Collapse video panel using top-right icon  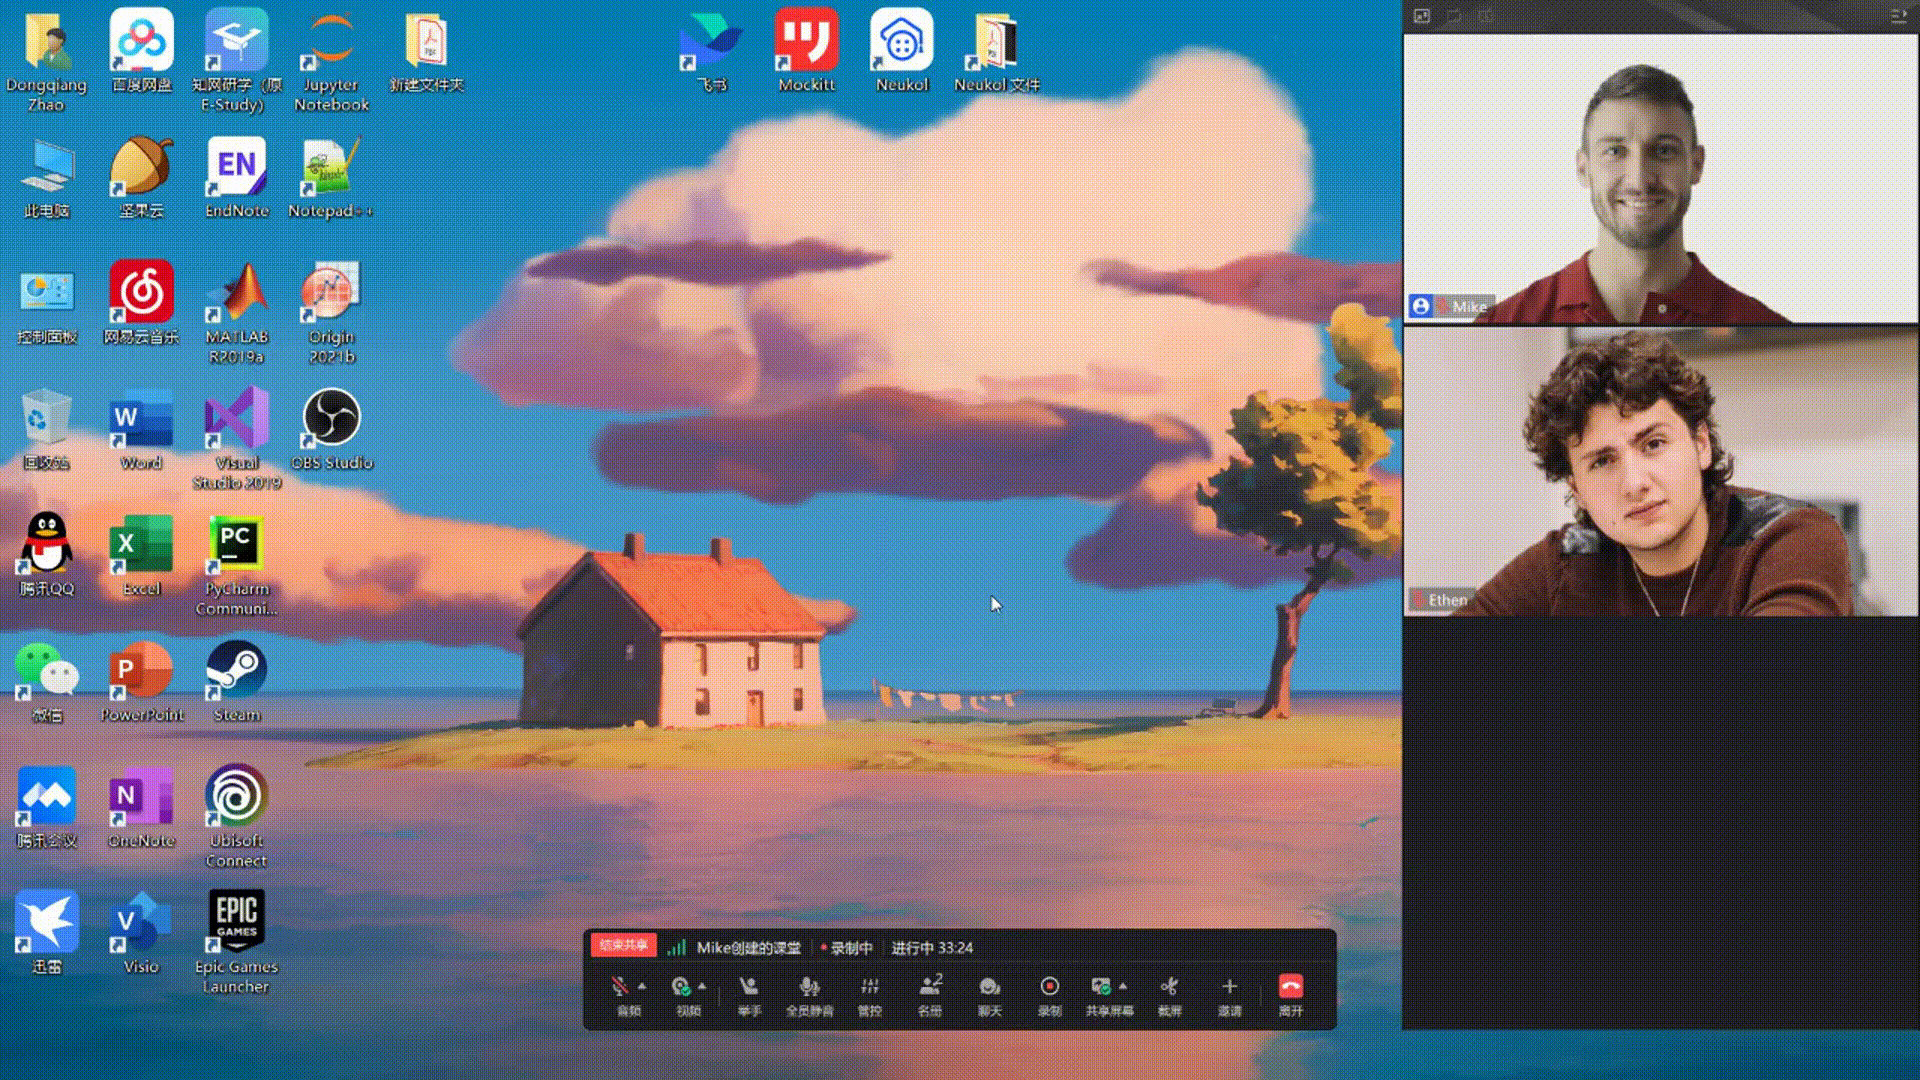tap(1898, 16)
